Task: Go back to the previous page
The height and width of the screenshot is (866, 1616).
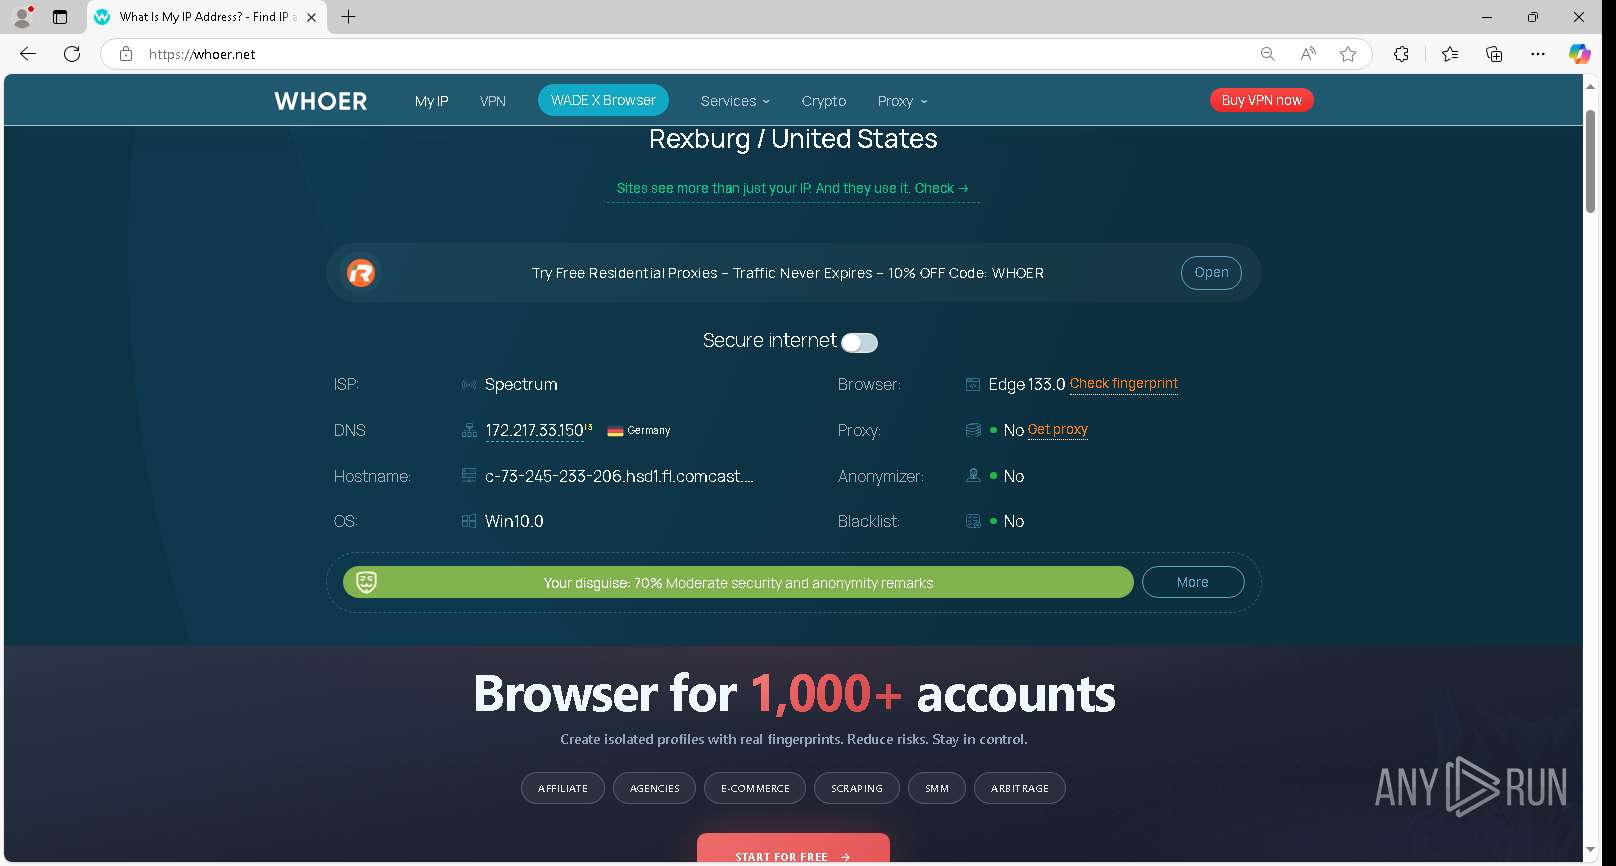Action: point(28,54)
